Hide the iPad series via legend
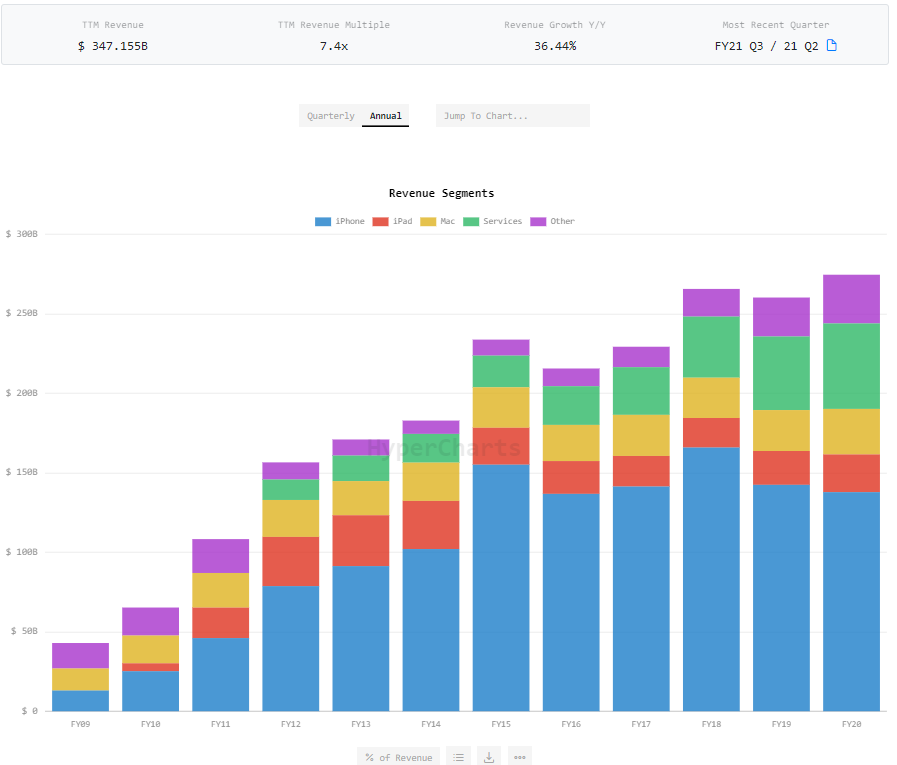Image resolution: width=897 pixels, height=765 pixels. pyautogui.click(x=392, y=221)
